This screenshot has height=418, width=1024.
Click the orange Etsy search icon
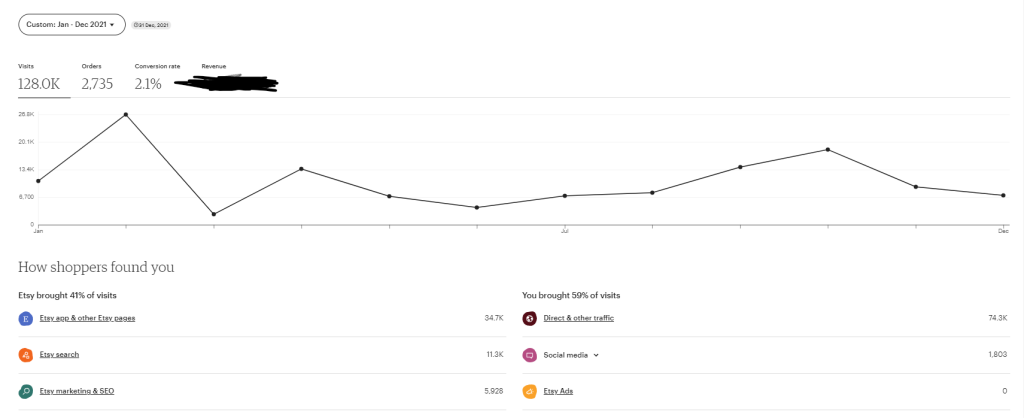coord(26,355)
